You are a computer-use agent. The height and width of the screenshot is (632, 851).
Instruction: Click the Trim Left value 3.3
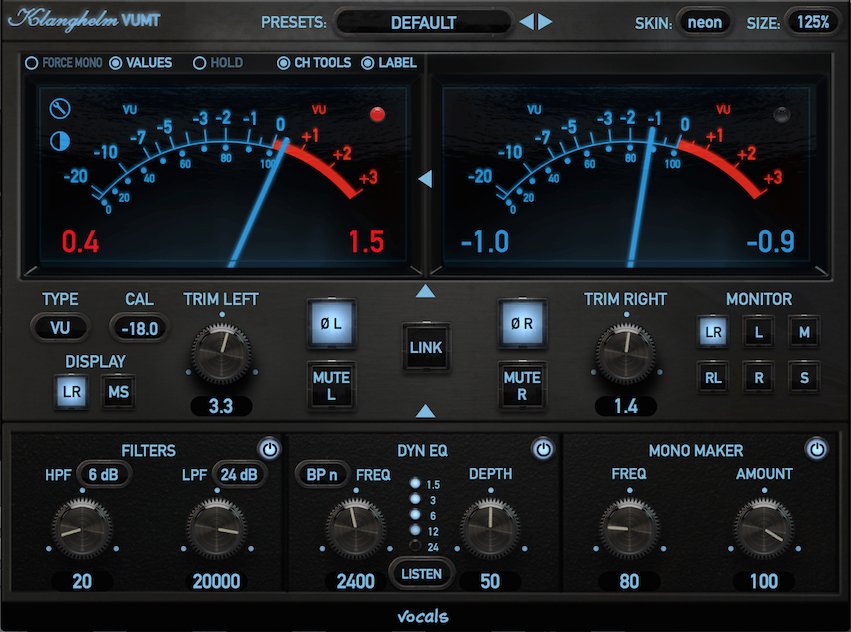point(221,406)
